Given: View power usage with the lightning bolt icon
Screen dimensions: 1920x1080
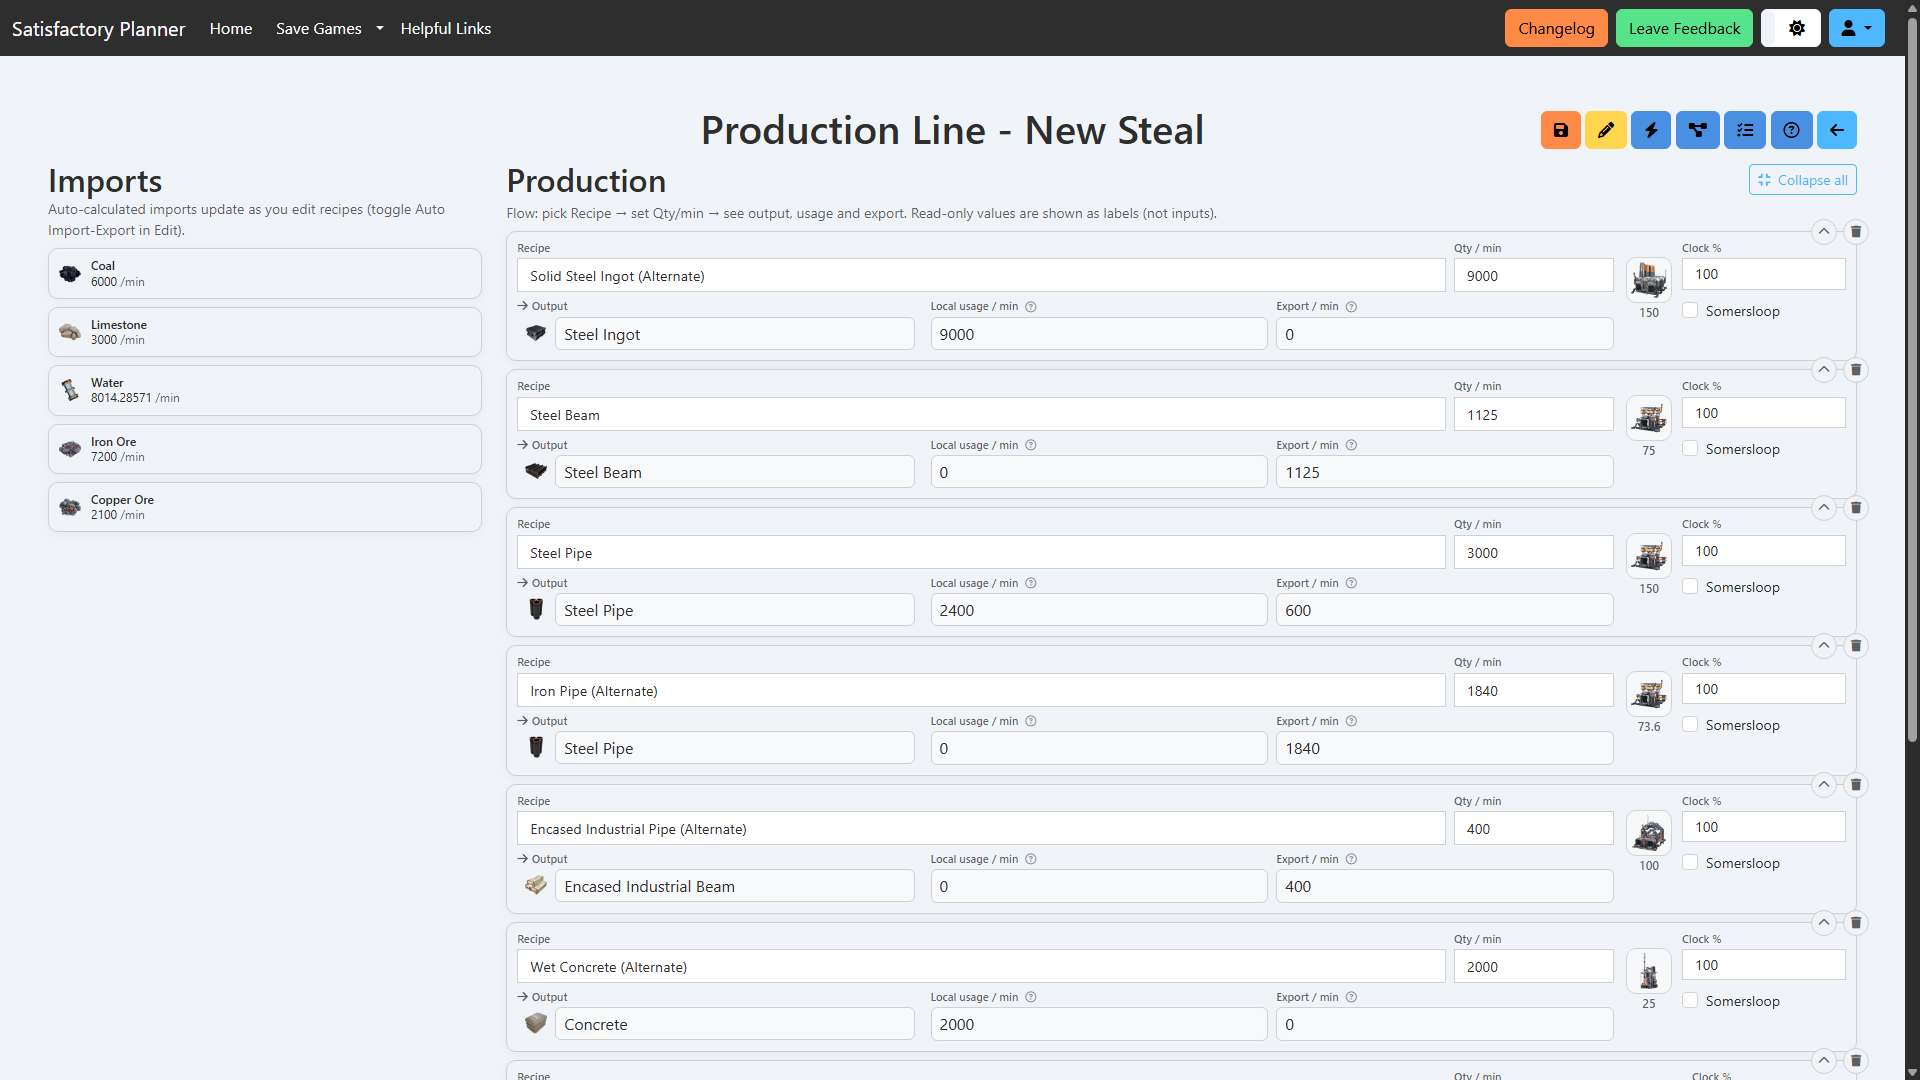Looking at the screenshot, I should tap(1650, 130).
